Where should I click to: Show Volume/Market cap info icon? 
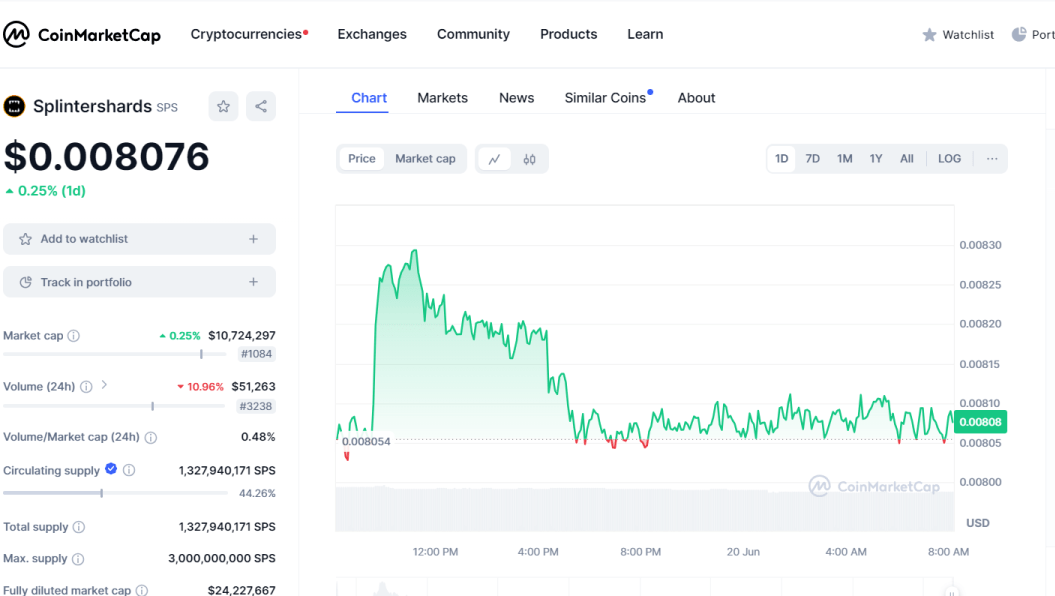151,437
